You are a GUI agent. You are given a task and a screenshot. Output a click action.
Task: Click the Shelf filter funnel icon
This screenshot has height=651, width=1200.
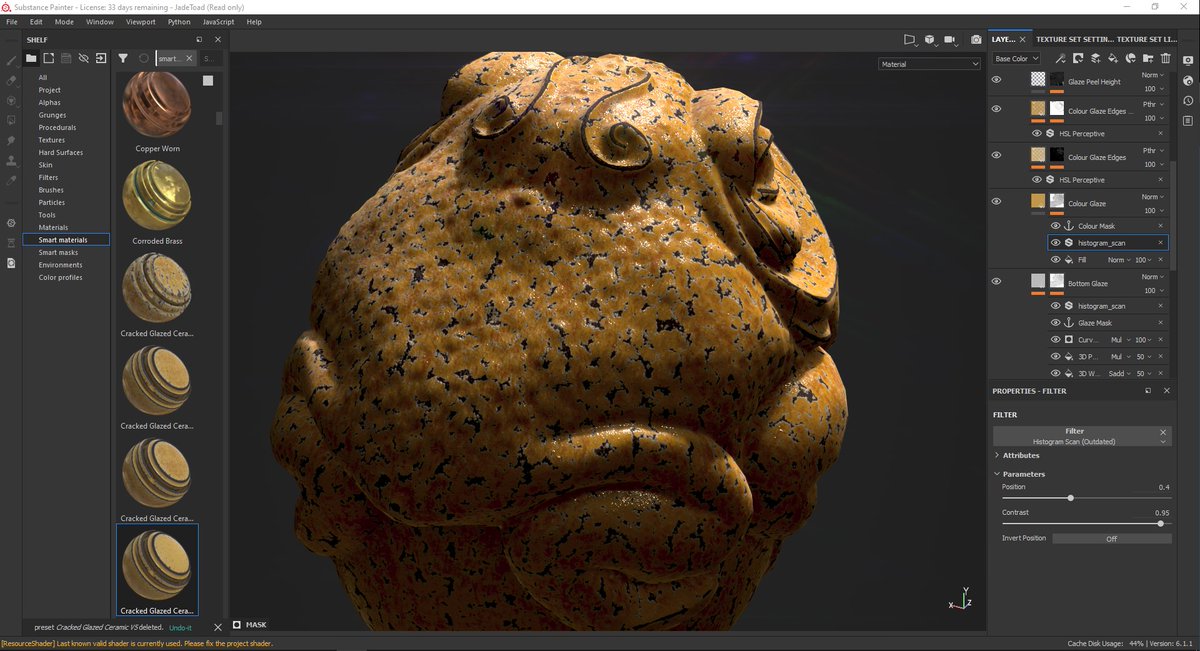[x=123, y=58]
